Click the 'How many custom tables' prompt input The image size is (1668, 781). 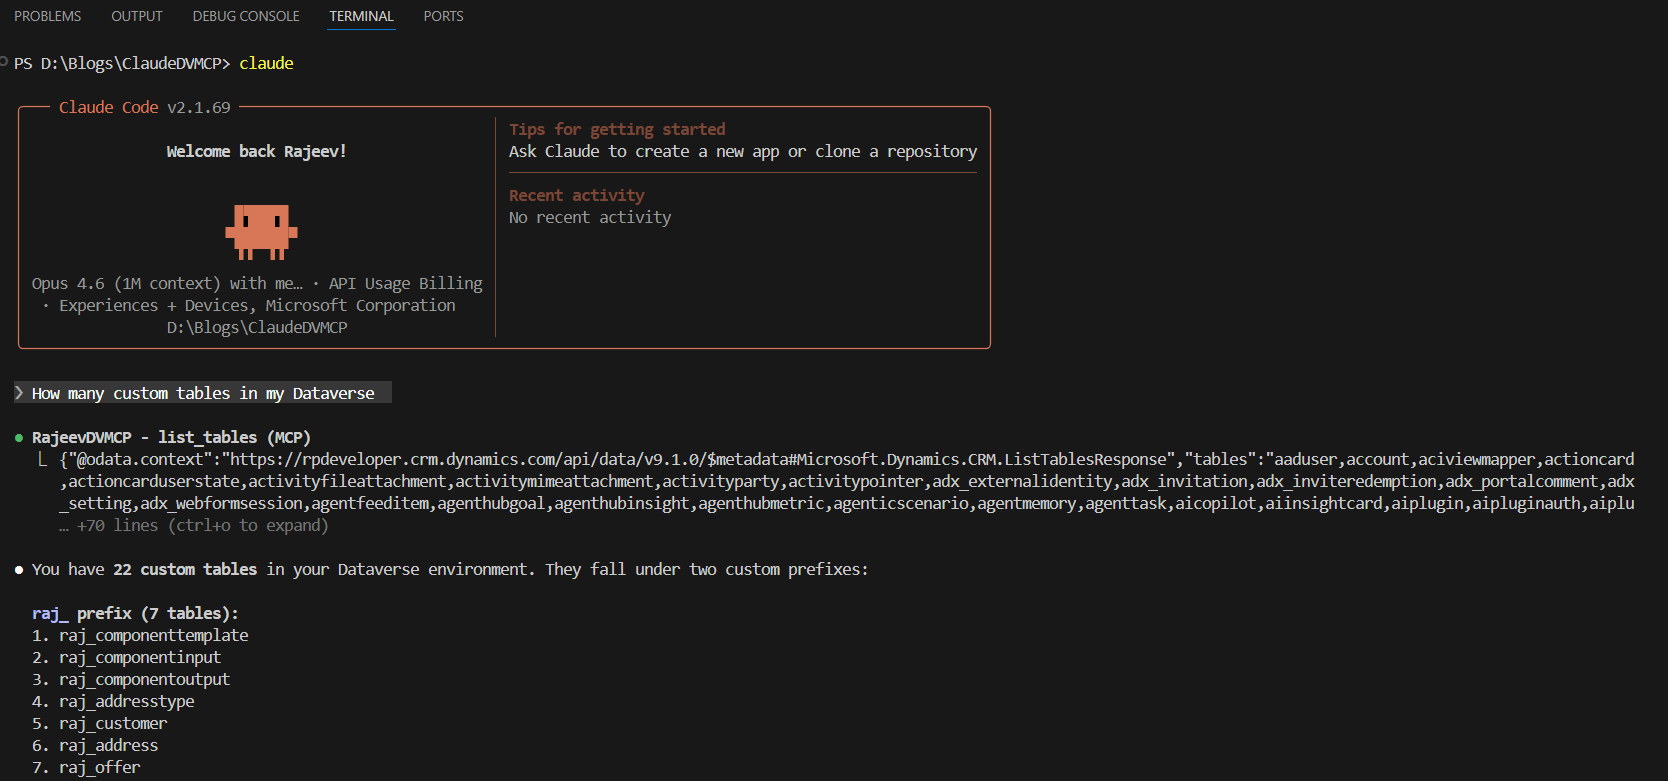pos(203,394)
